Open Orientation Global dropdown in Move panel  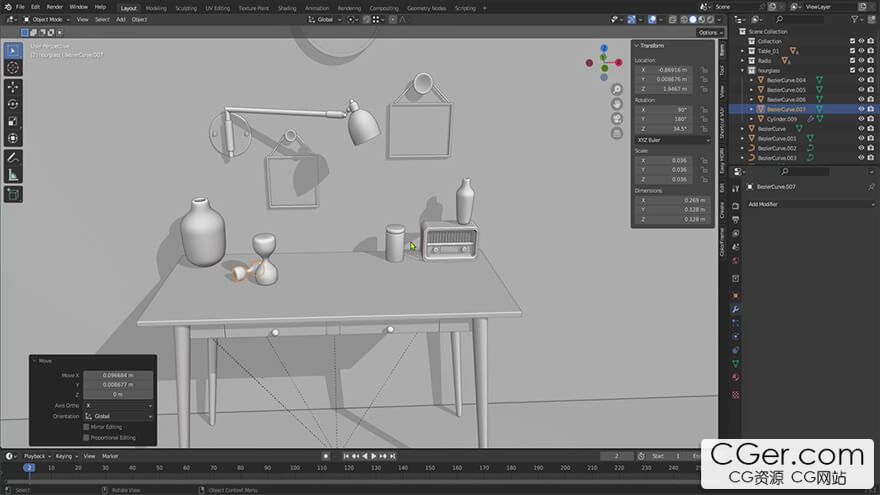pos(118,416)
